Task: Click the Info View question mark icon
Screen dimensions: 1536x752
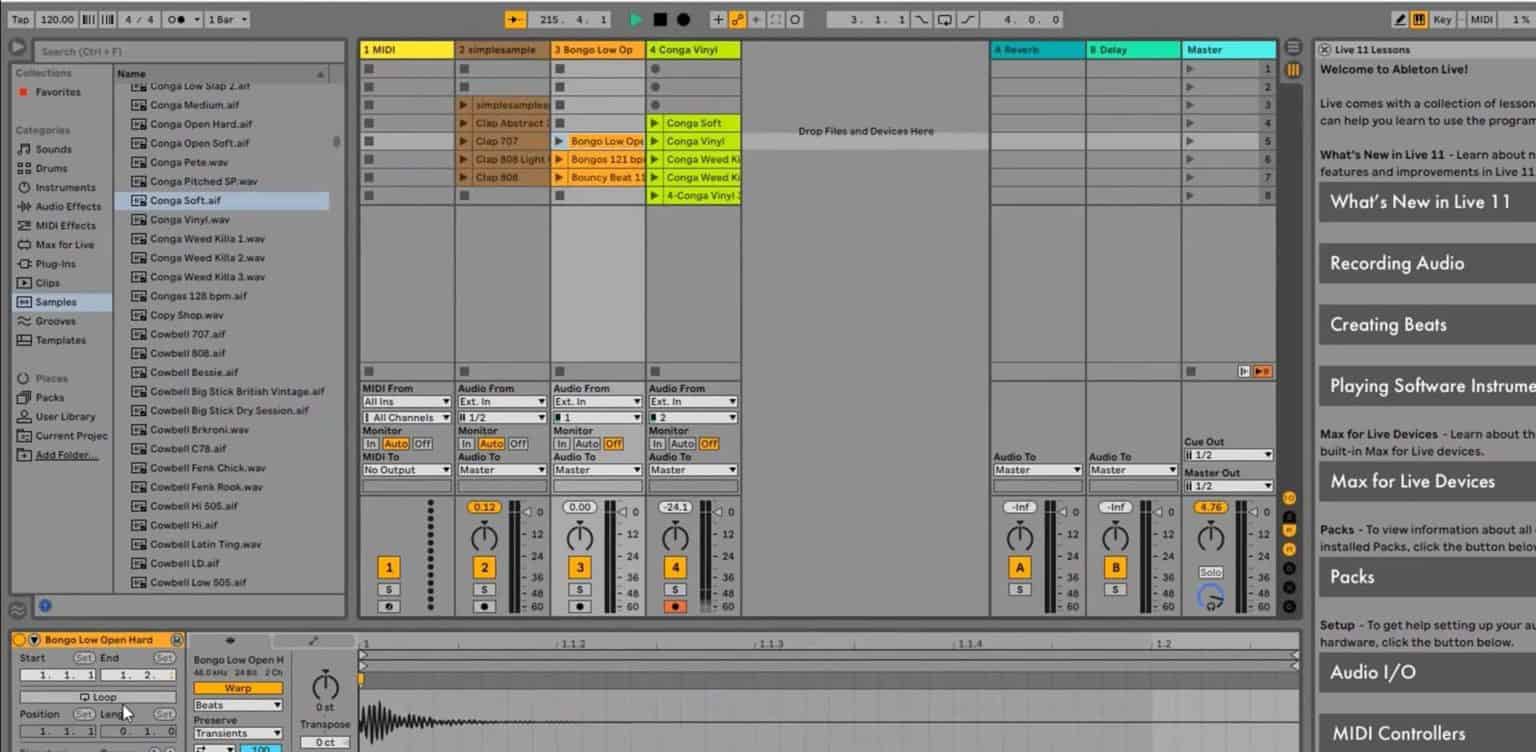Action: tap(44, 605)
